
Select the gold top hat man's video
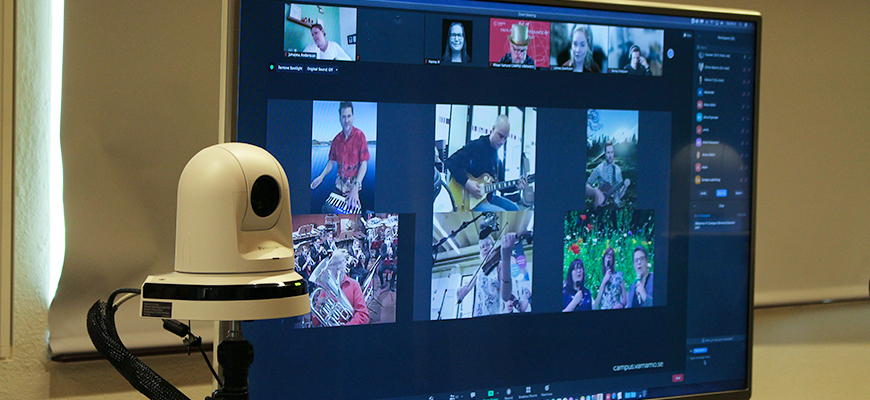(519, 42)
